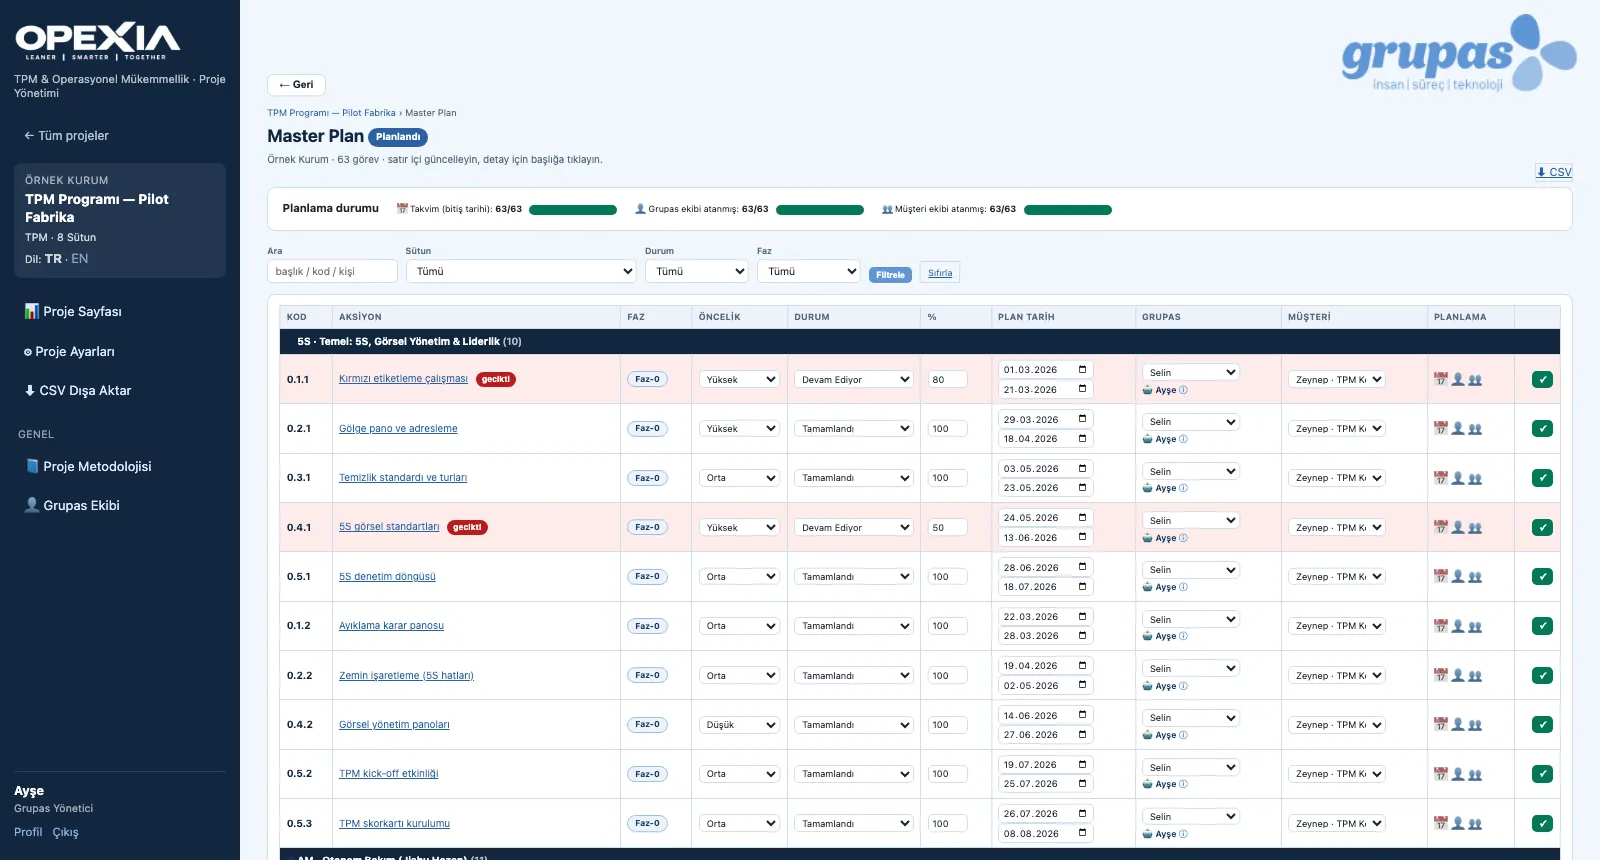Click the calendar icon in row 0.5.2
Viewport: 1600px width, 860px height.
pos(1440,774)
